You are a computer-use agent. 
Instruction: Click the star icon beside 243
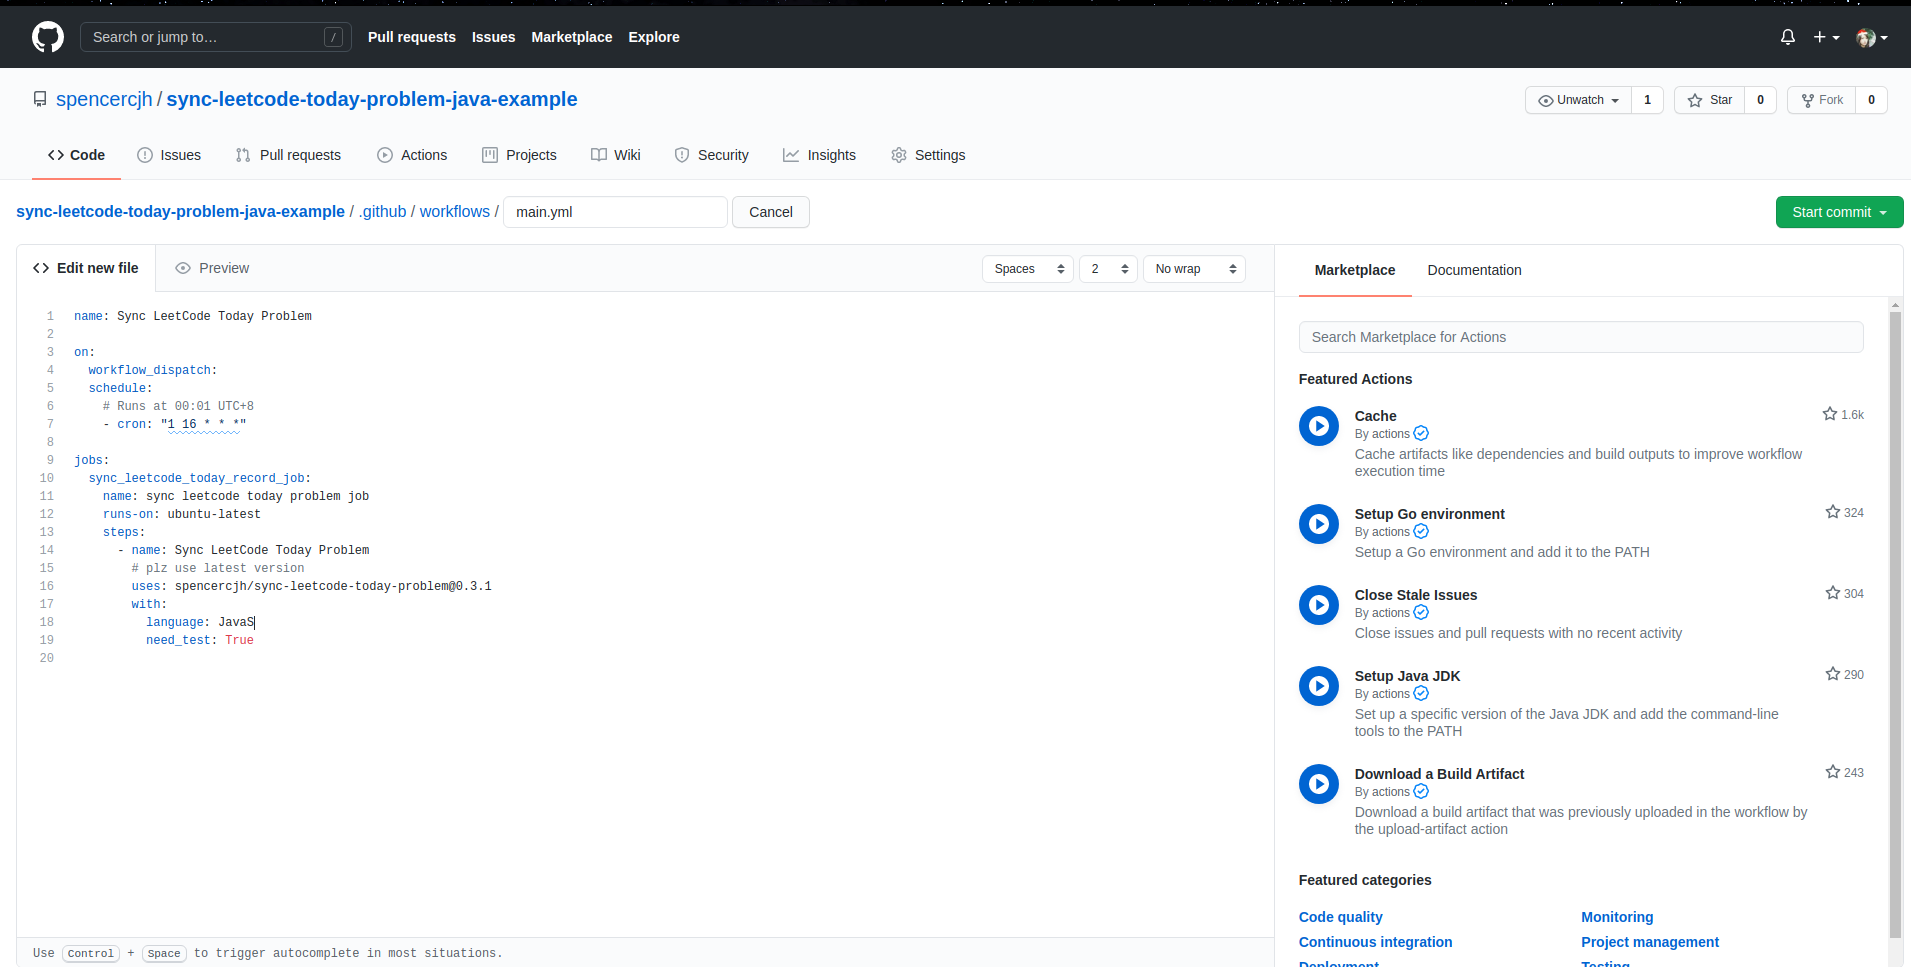pyautogui.click(x=1833, y=772)
